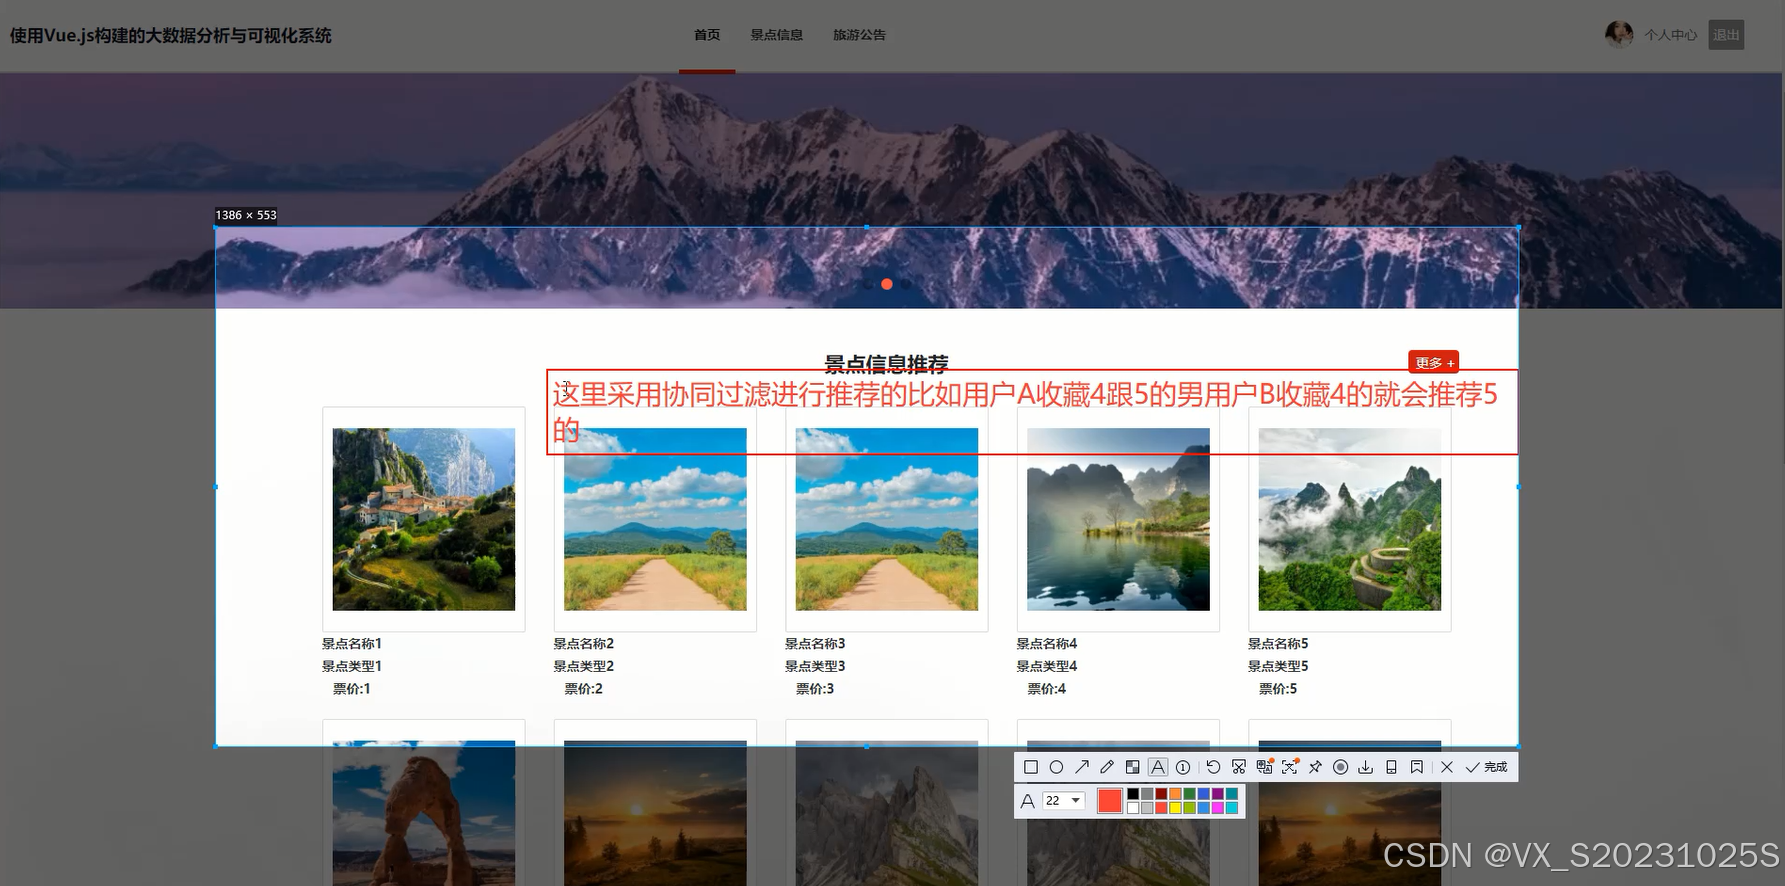Pick the magenta color swatch
1785x886 pixels.
[1217, 808]
